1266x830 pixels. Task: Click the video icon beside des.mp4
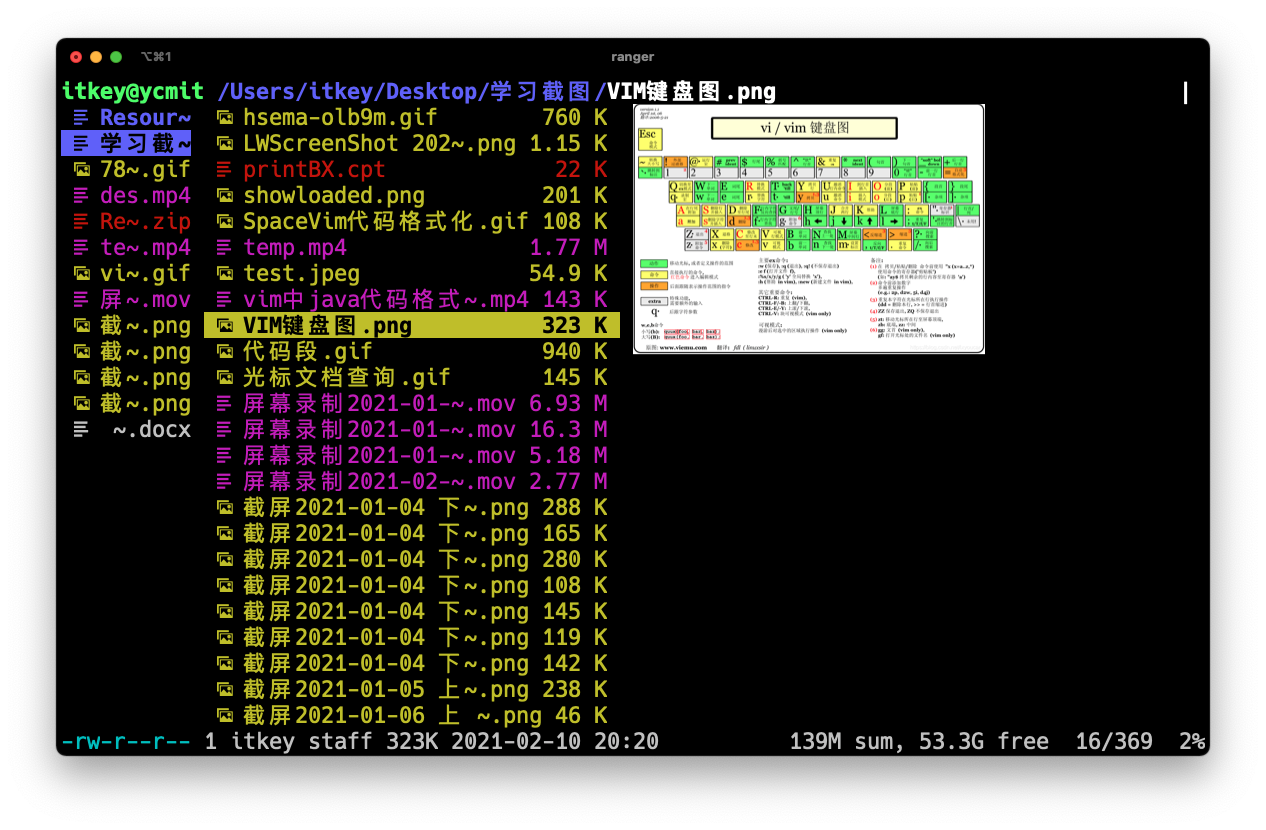click(x=81, y=196)
